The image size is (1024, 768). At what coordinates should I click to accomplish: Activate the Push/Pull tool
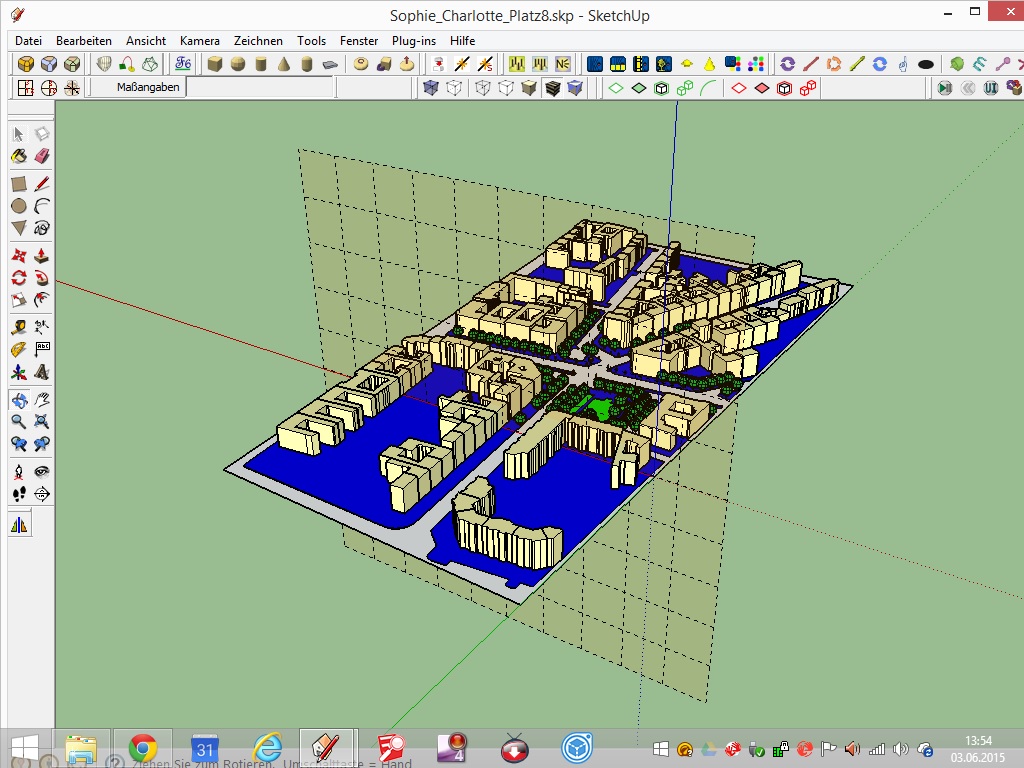click(x=42, y=255)
